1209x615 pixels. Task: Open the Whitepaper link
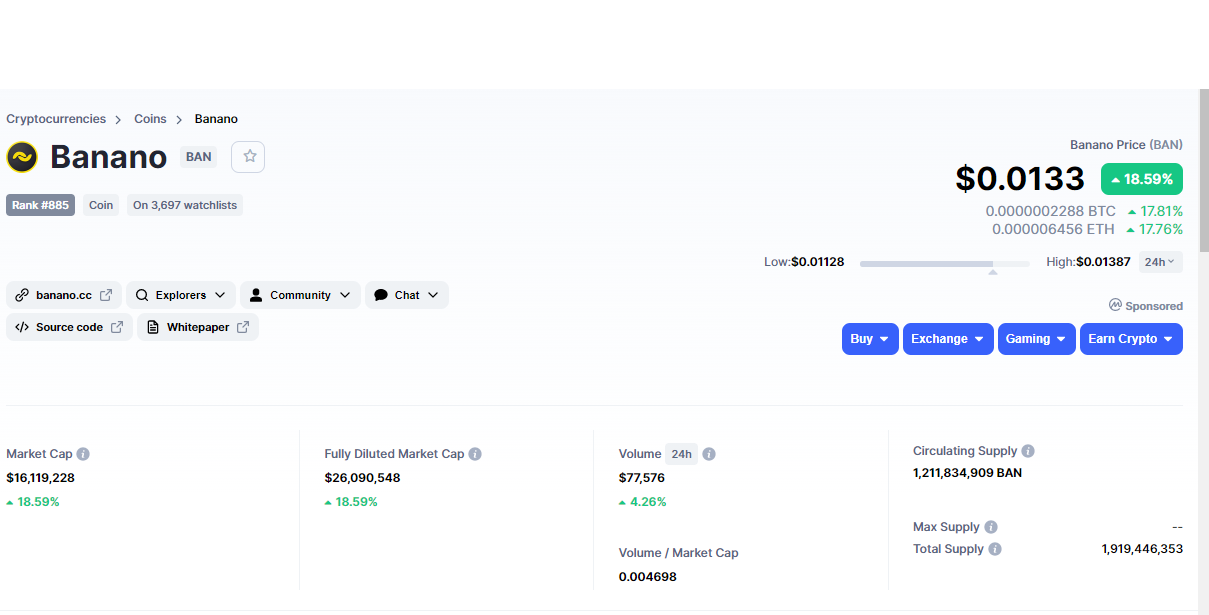198,327
